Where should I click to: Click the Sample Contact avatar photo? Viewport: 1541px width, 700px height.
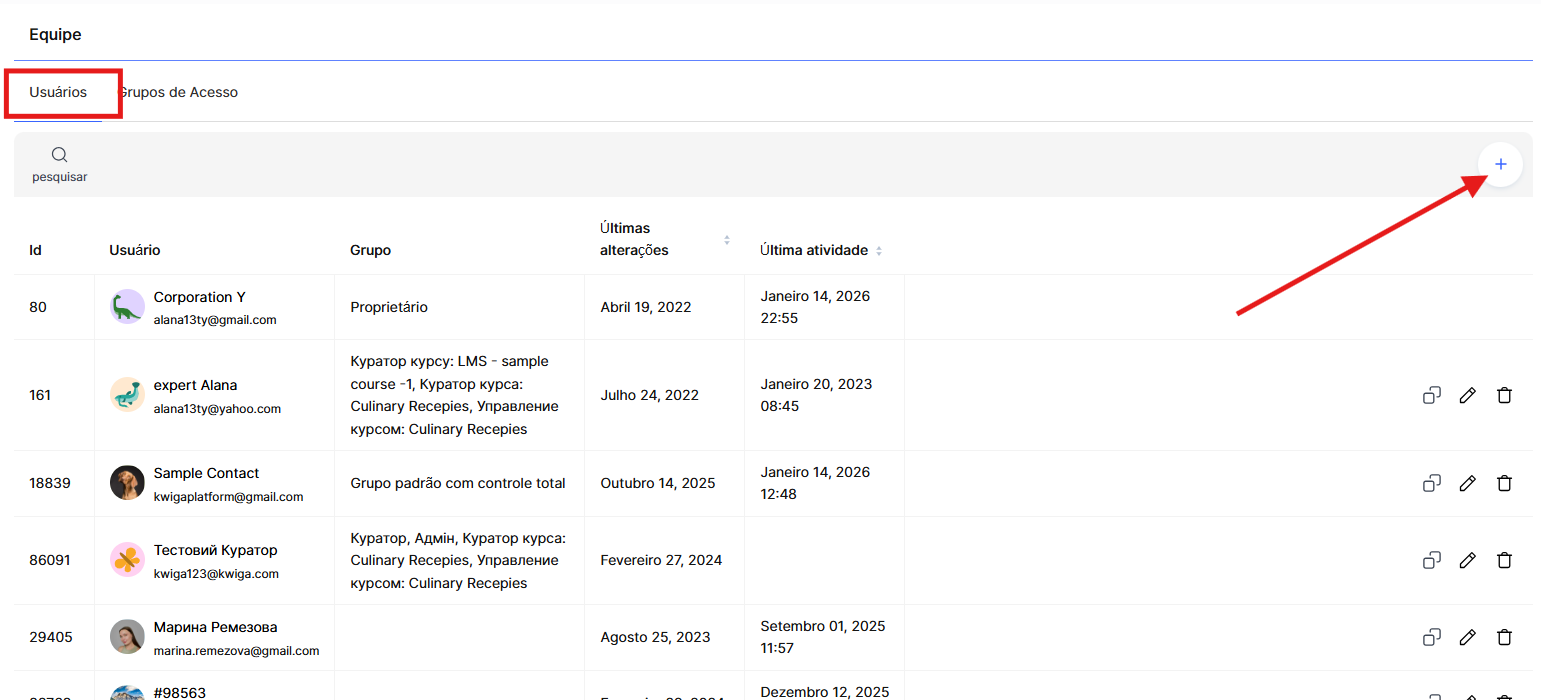pyautogui.click(x=127, y=483)
